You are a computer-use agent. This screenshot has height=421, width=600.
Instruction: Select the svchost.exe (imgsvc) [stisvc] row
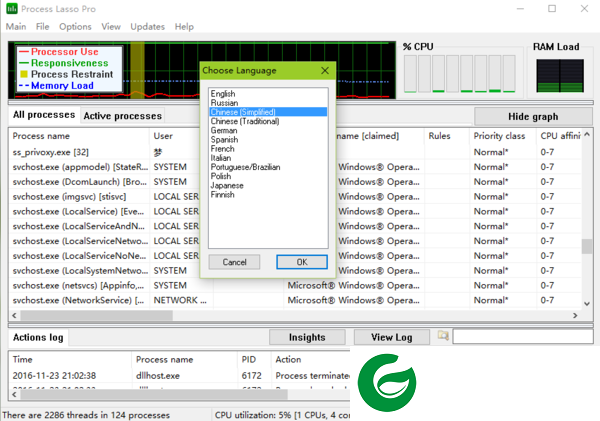(x=295, y=197)
